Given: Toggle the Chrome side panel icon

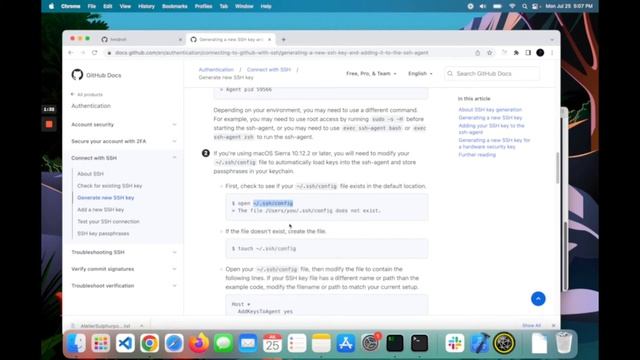Looking at the screenshot, I should click(528, 53).
